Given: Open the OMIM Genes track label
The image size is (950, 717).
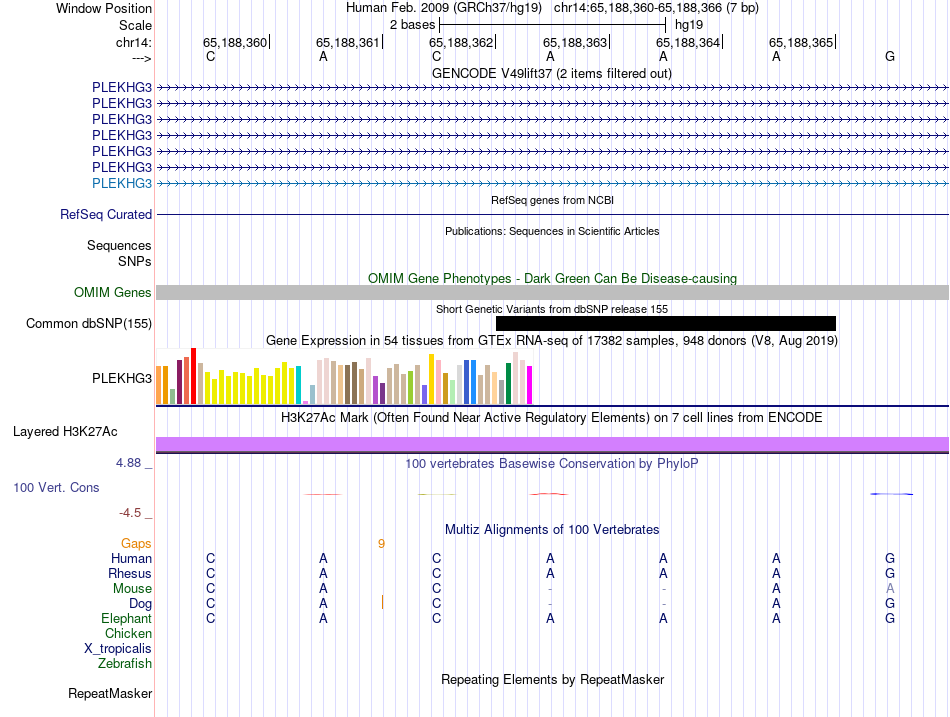Looking at the screenshot, I should coord(113,292).
